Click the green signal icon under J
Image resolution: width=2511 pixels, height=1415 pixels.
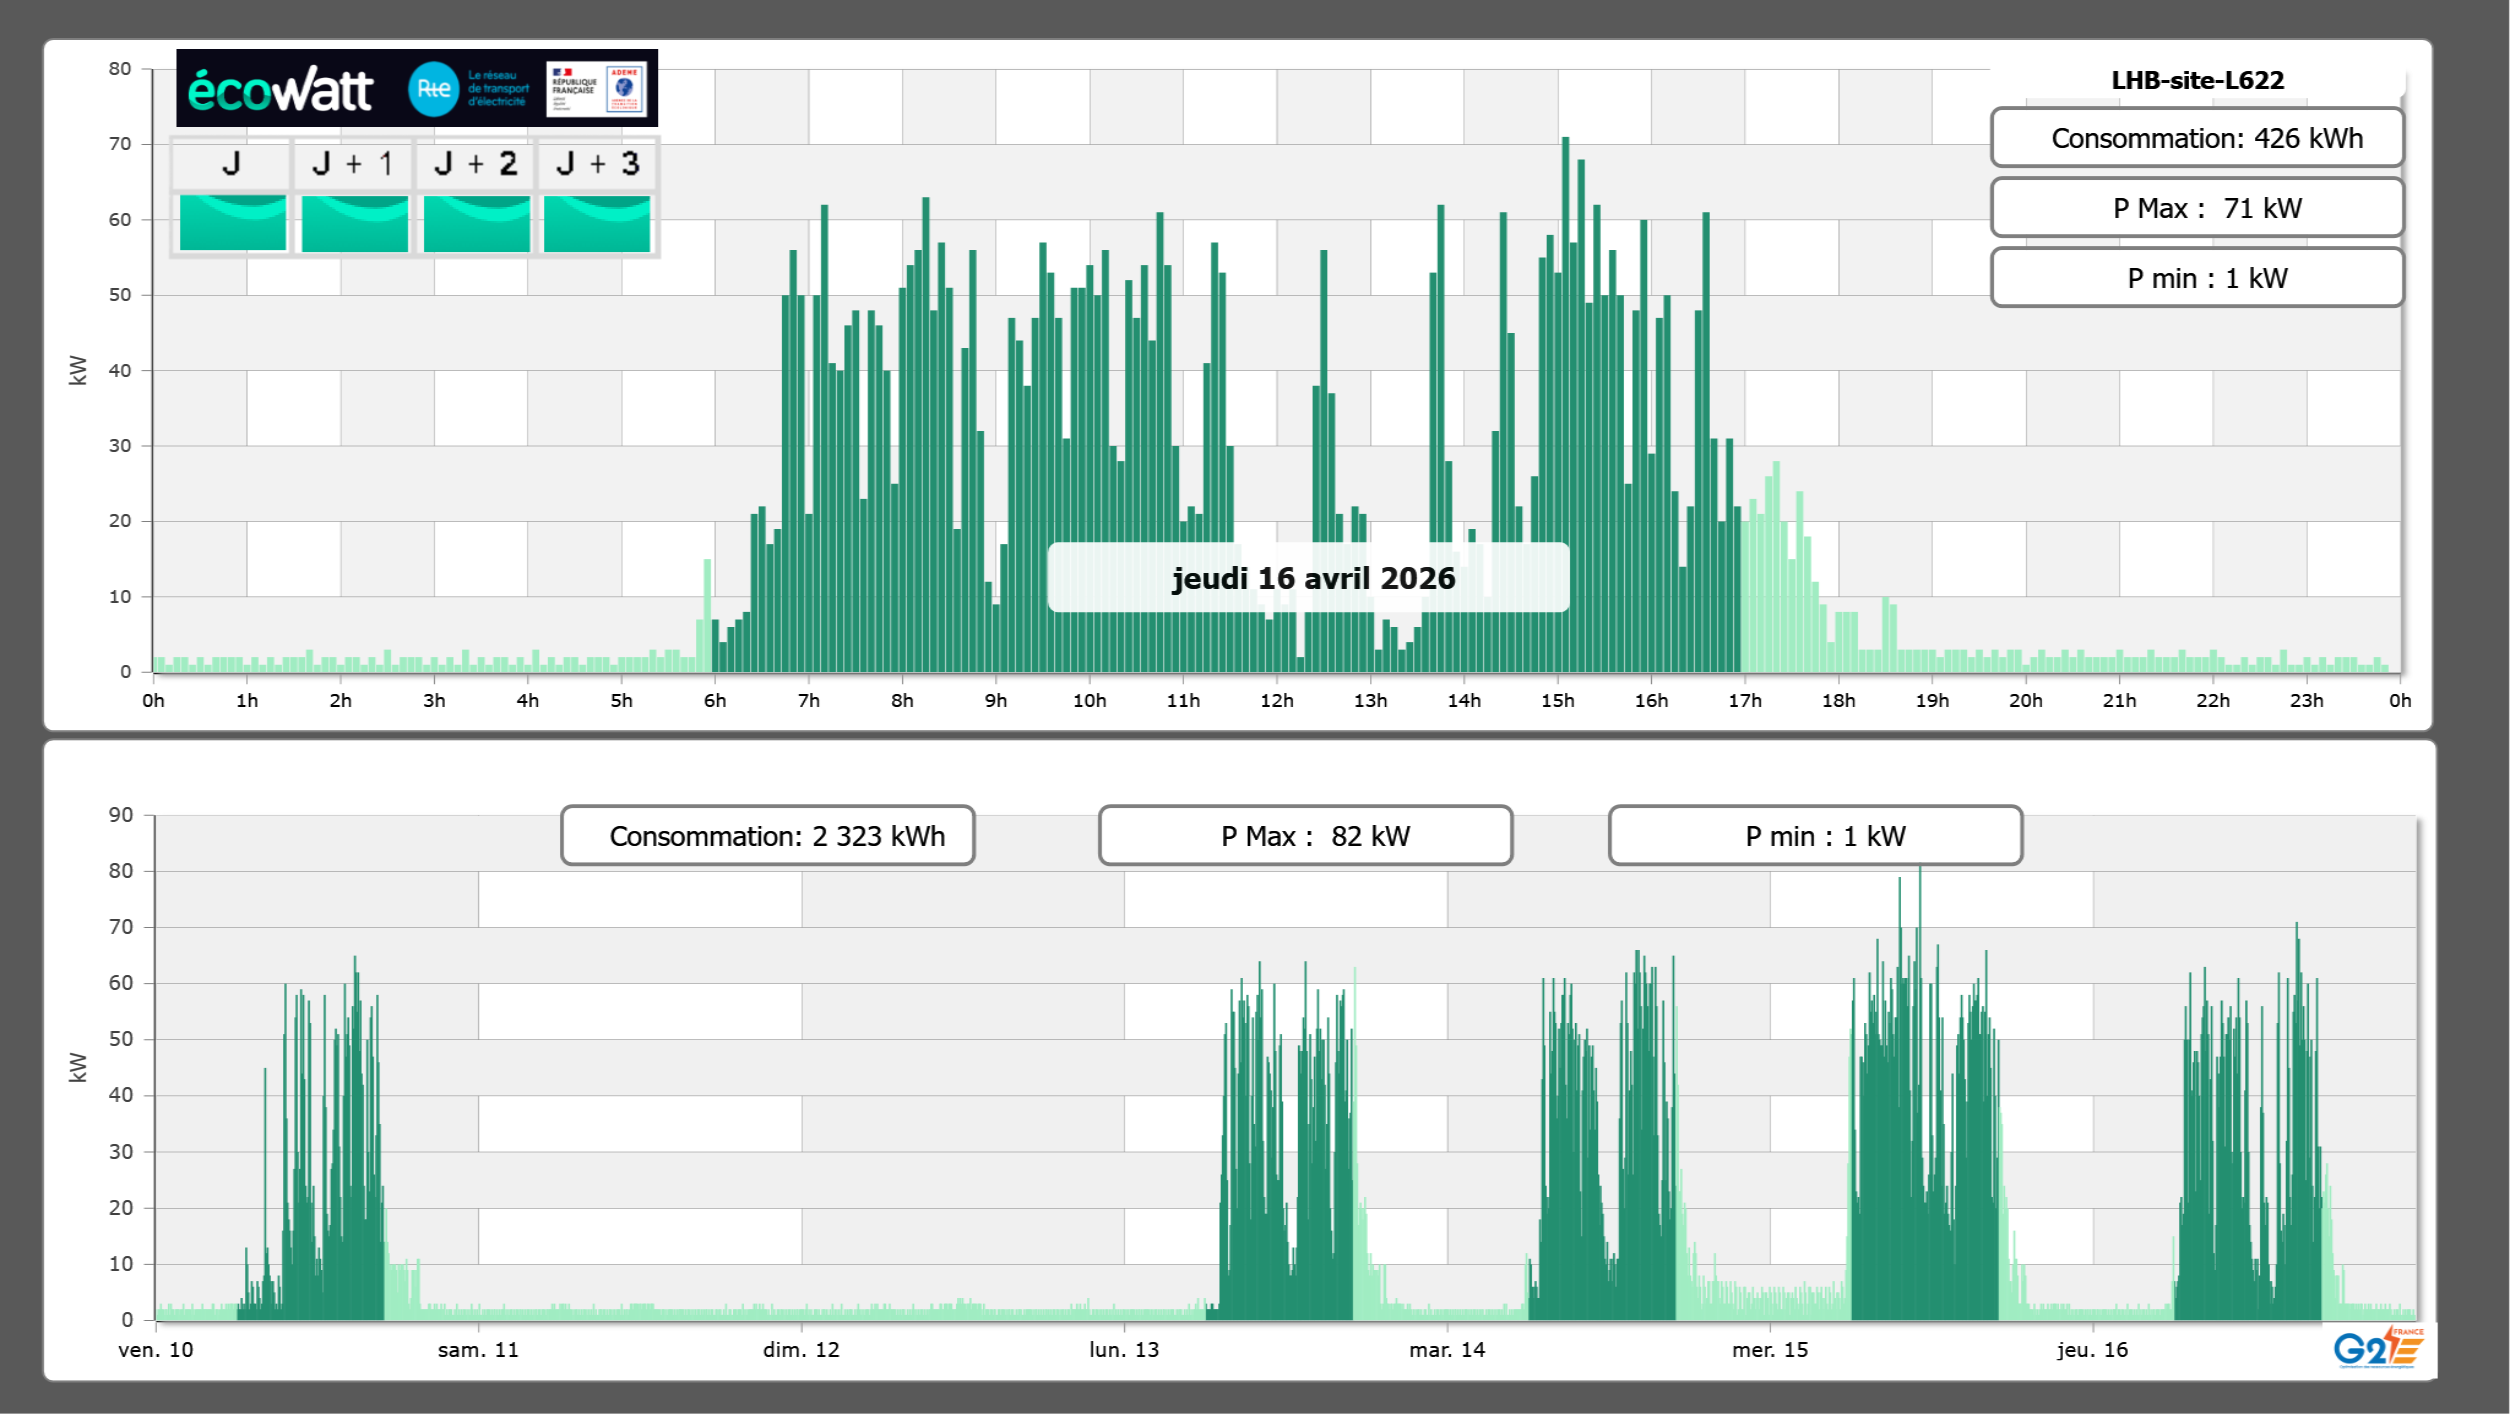click(232, 222)
